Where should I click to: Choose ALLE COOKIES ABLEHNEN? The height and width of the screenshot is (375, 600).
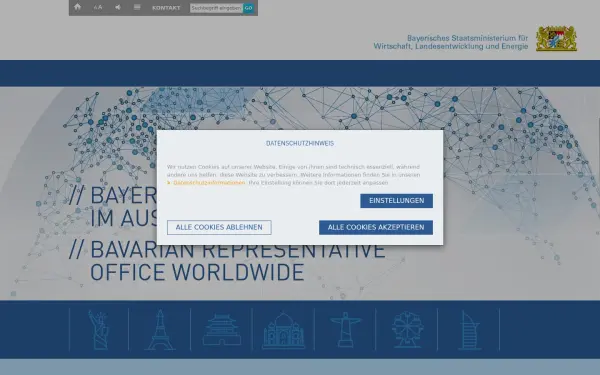click(219, 227)
